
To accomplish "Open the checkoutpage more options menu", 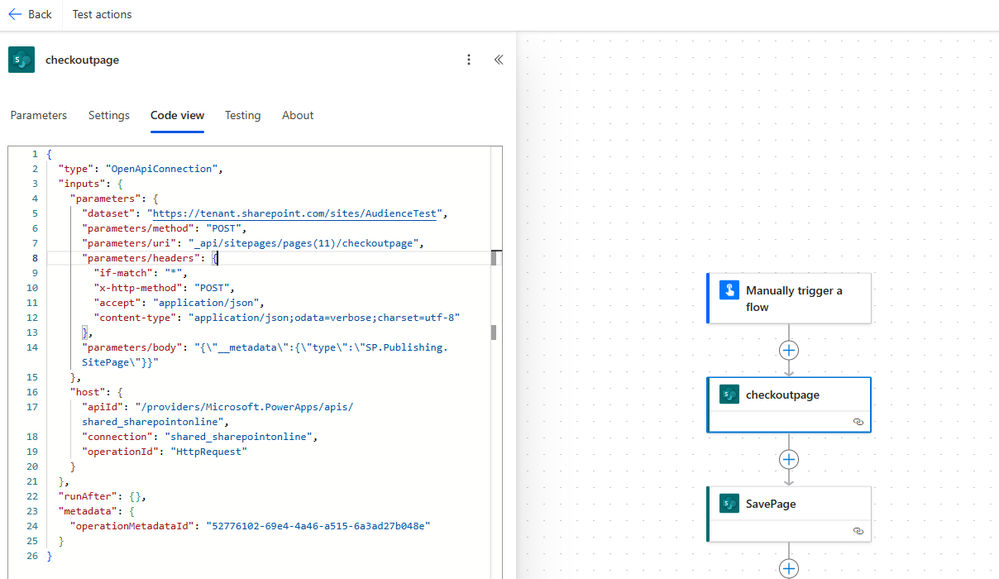I will point(468,60).
